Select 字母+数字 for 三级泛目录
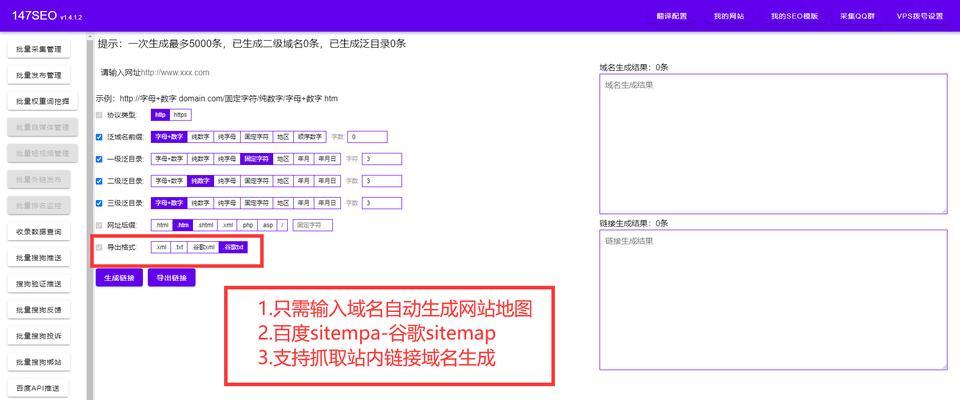Viewport: 960px width, 400px height. click(168, 203)
